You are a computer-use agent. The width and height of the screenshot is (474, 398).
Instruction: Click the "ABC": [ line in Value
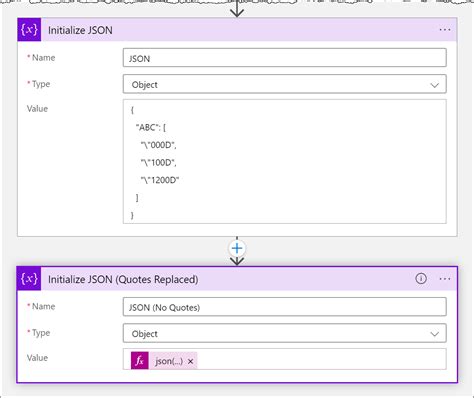151,127
